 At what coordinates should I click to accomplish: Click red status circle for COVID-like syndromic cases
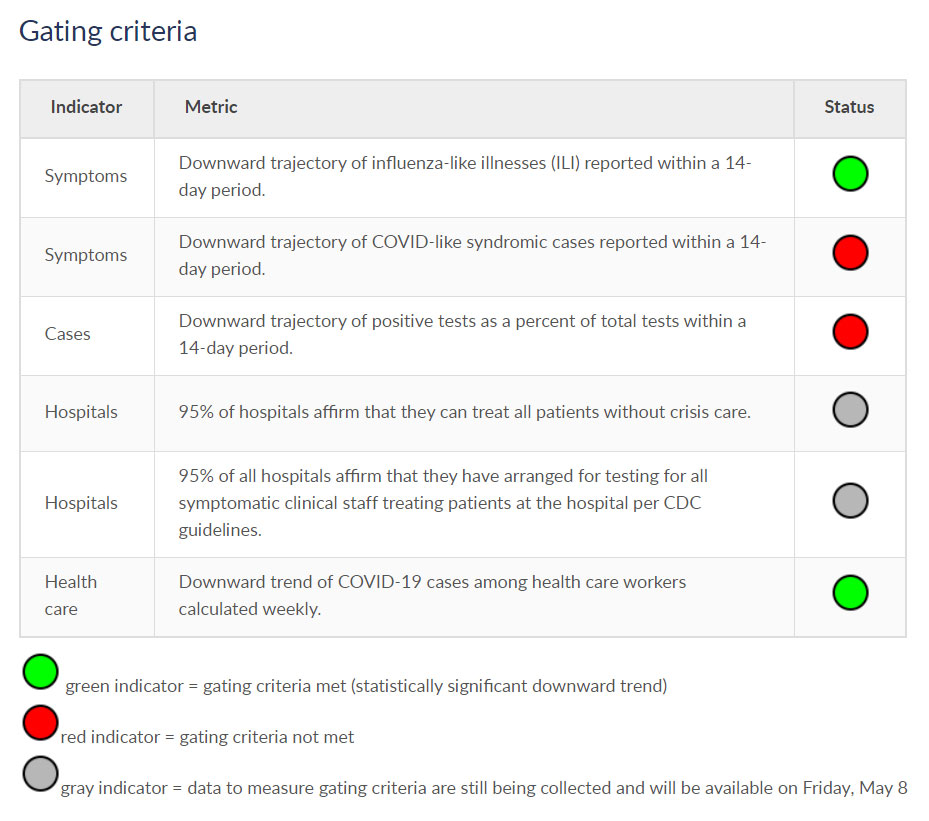[x=850, y=253]
